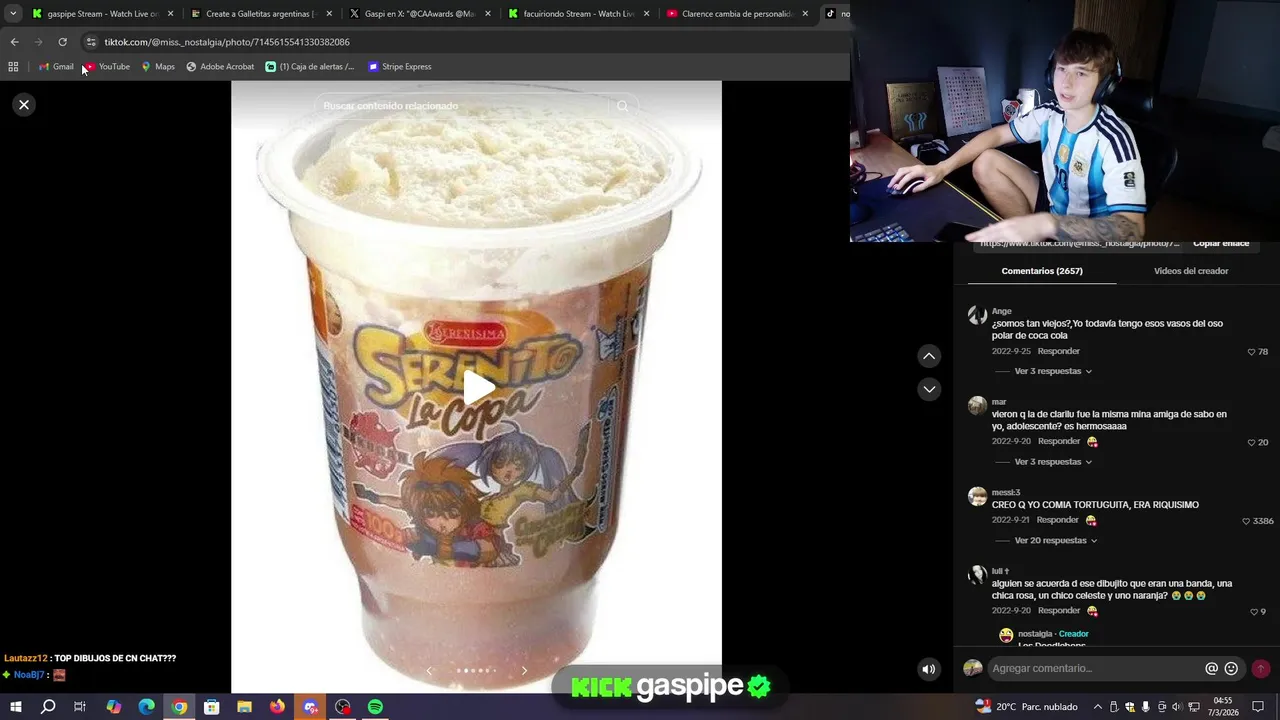Like messi:3's comment with heart icon

coord(1246,521)
